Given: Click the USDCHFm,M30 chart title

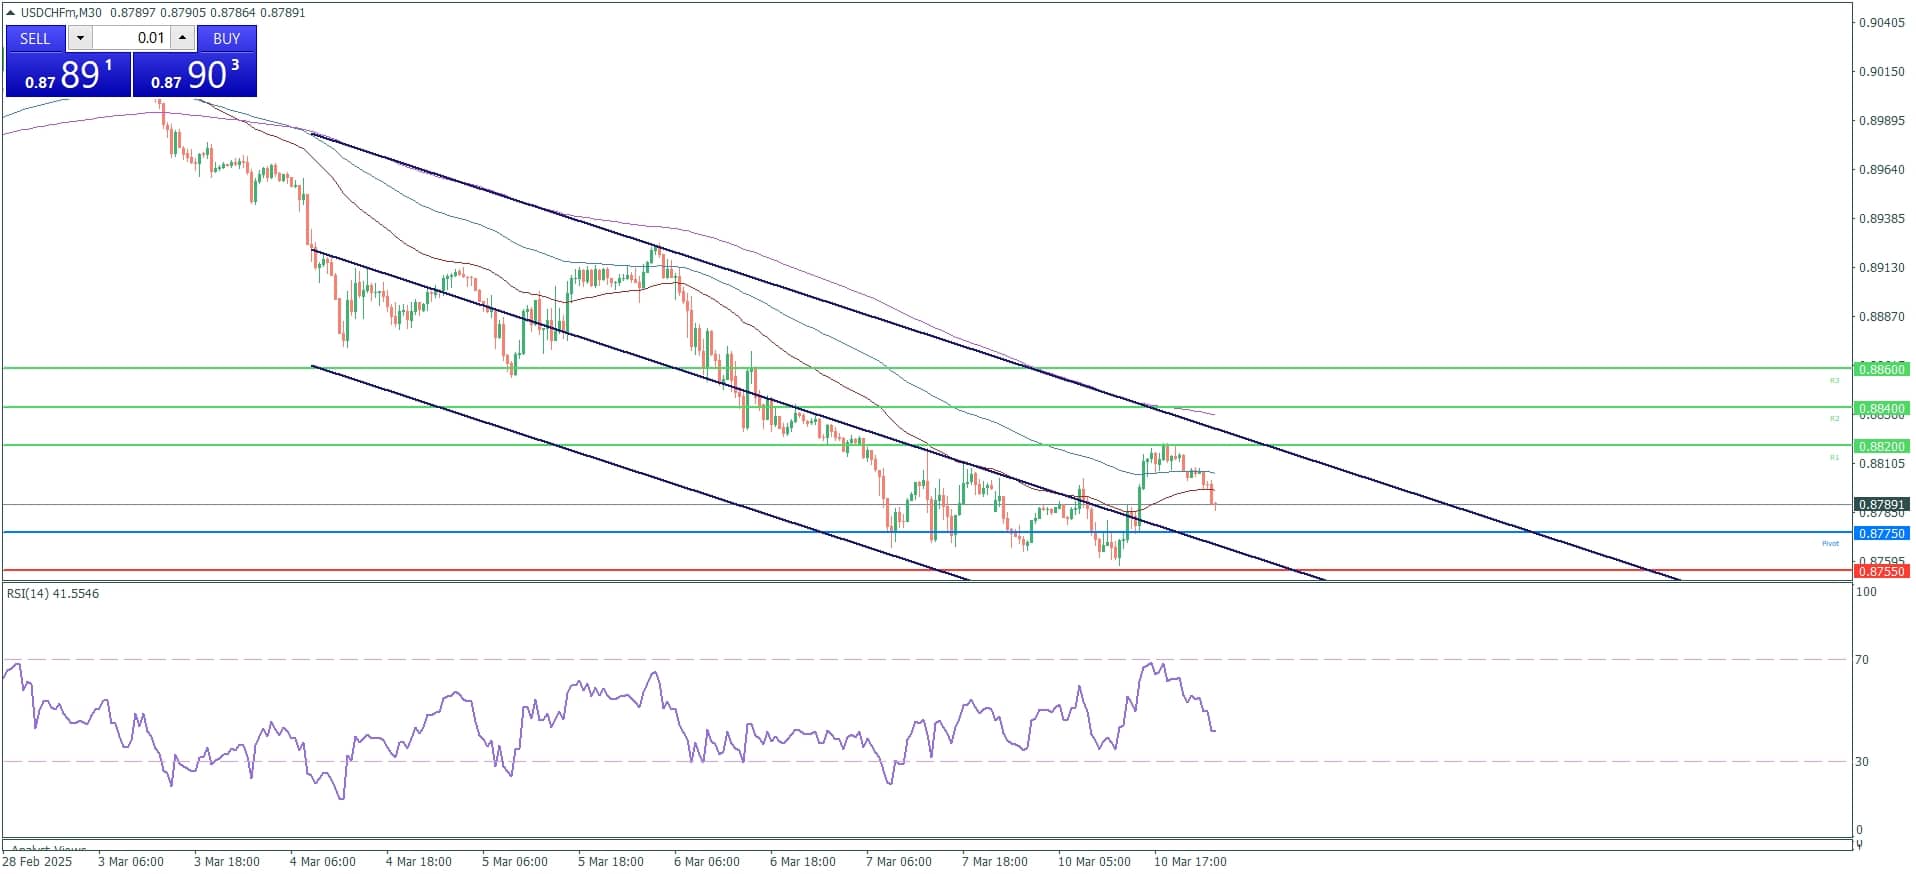Looking at the screenshot, I should point(61,12).
